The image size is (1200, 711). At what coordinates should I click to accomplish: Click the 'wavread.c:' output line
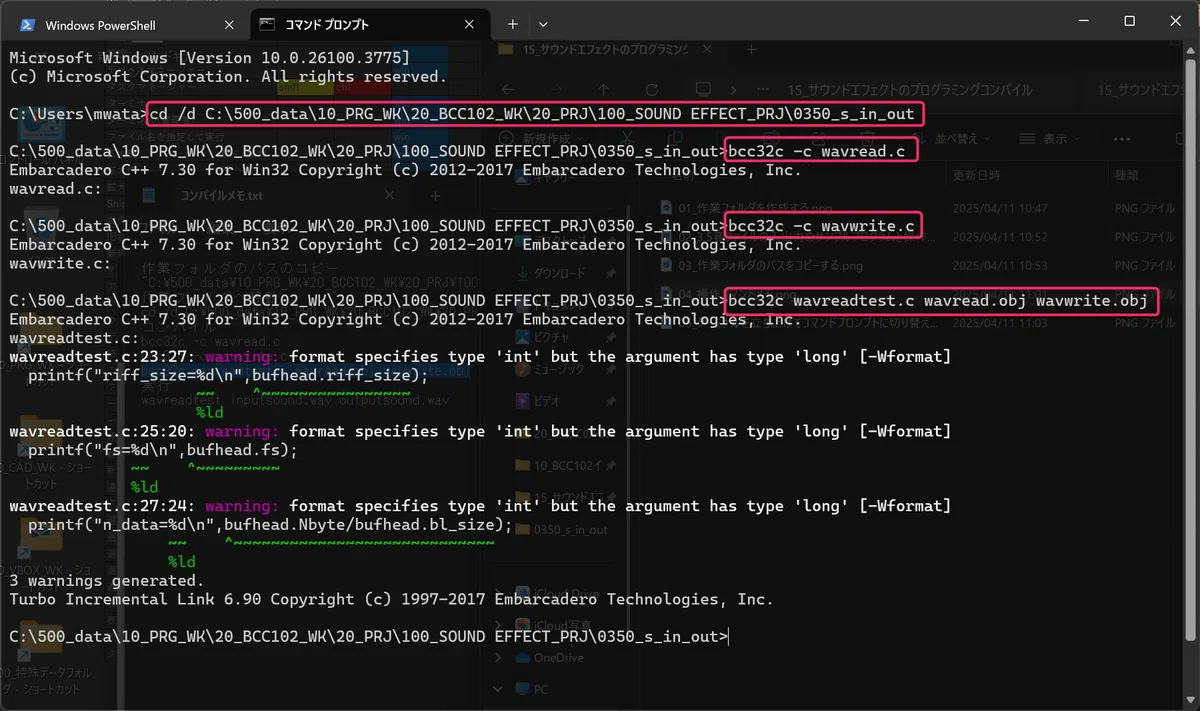[55, 189]
